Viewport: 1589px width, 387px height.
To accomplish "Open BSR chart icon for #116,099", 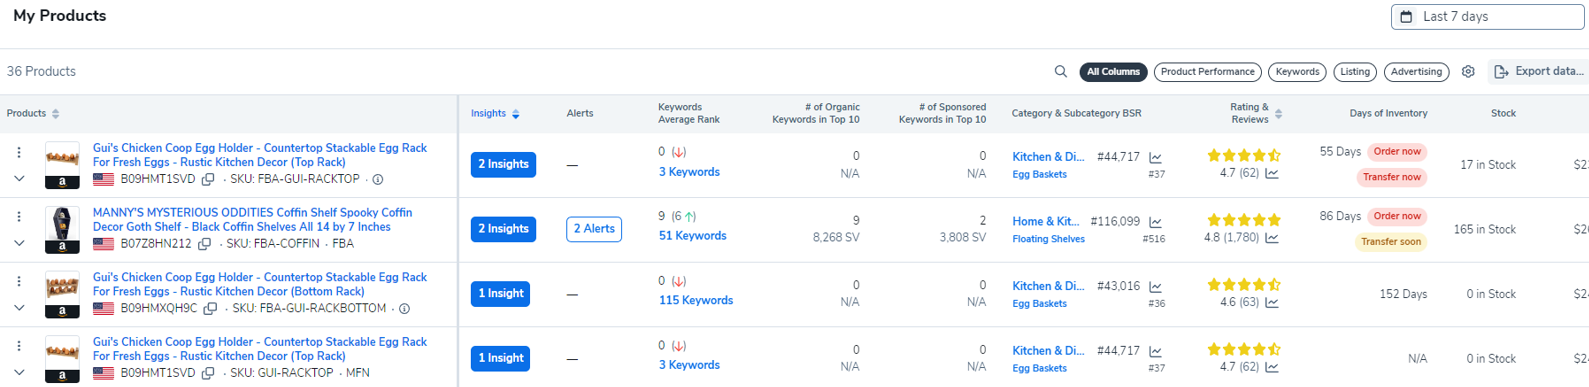I will (x=1155, y=222).
